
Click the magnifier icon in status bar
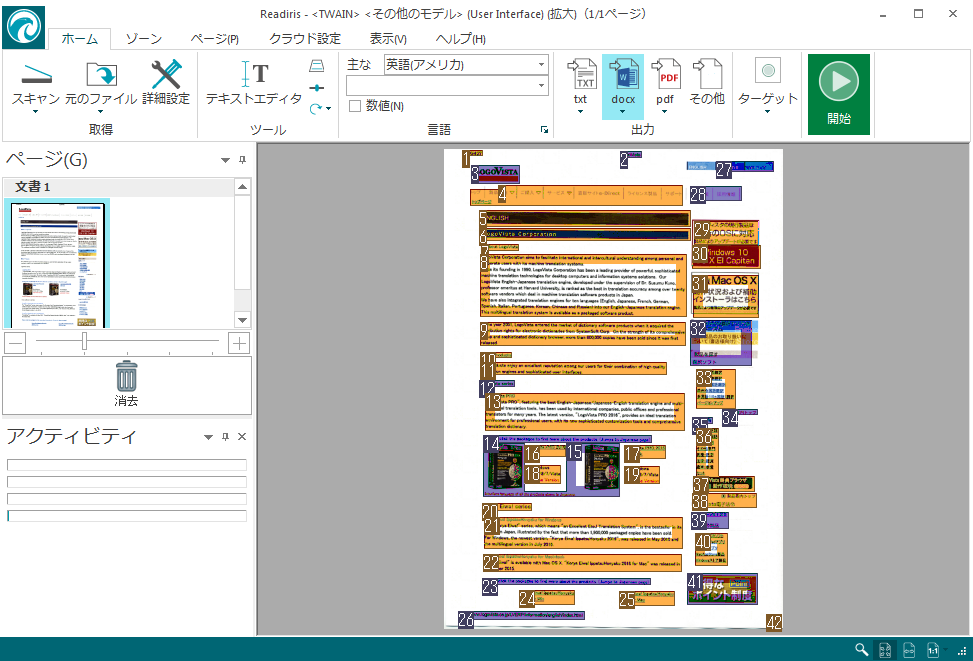(x=861, y=650)
